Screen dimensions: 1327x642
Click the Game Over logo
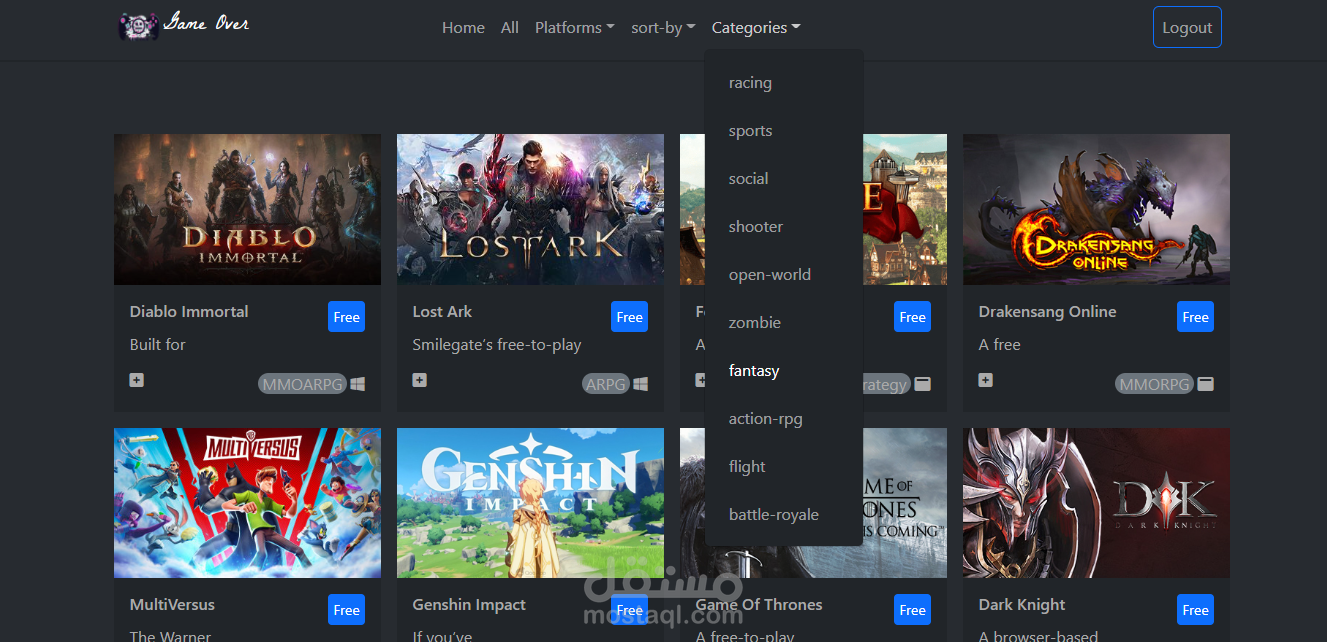click(x=184, y=24)
